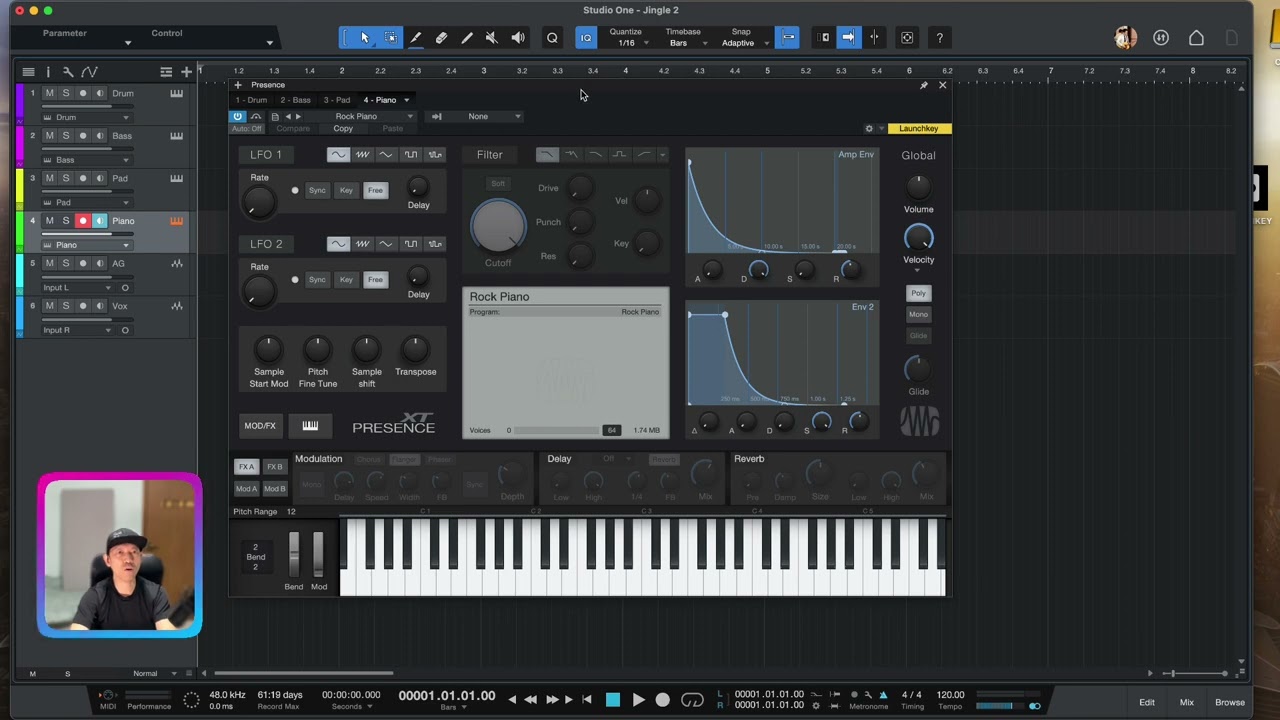Switch to the 3 - Pad instrument tab
Viewport: 1280px width, 720px height.
[x=337, y=100]
